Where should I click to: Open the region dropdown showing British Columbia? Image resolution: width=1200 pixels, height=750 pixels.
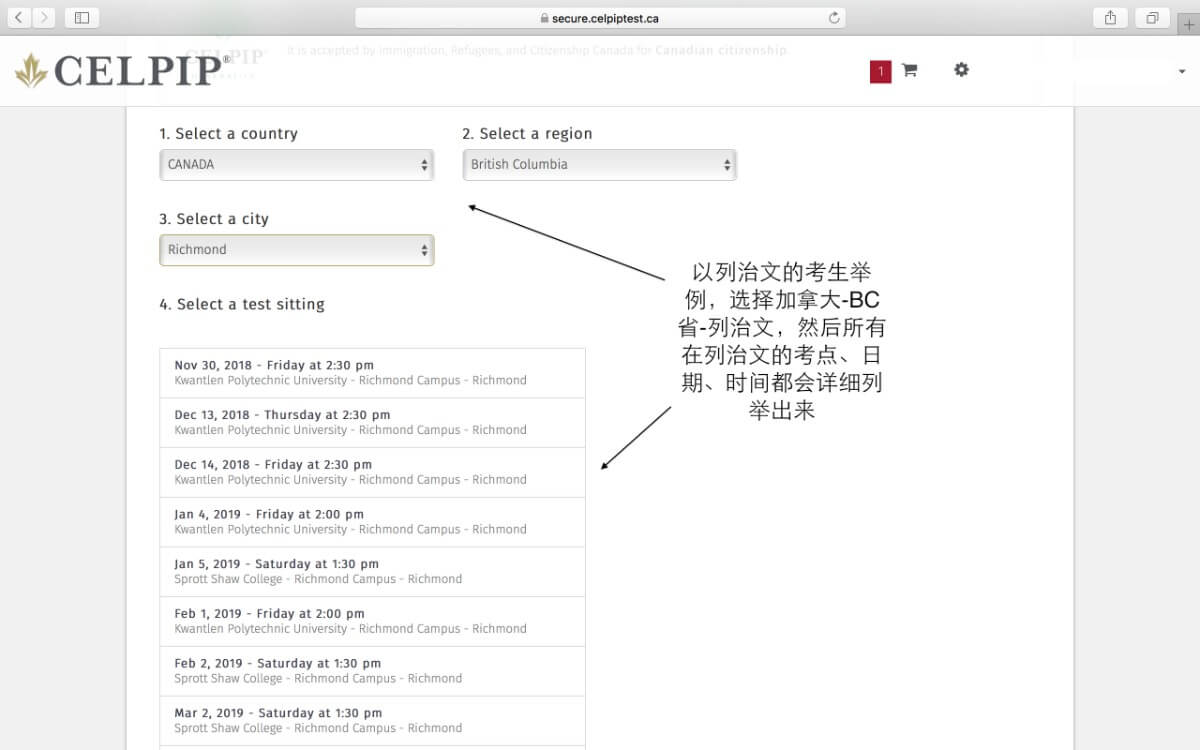599,165
